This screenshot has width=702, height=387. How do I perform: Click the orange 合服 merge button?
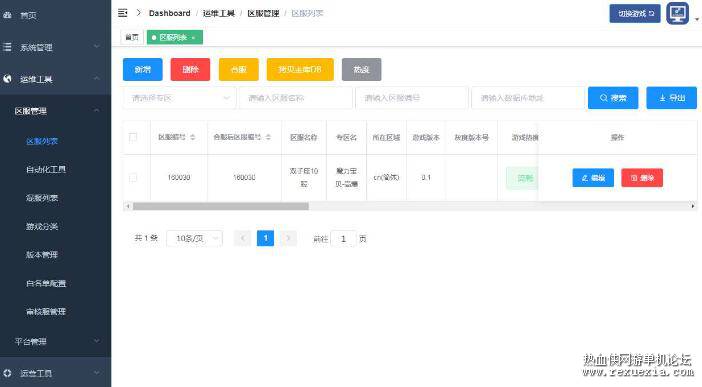(x=239, y=69)
